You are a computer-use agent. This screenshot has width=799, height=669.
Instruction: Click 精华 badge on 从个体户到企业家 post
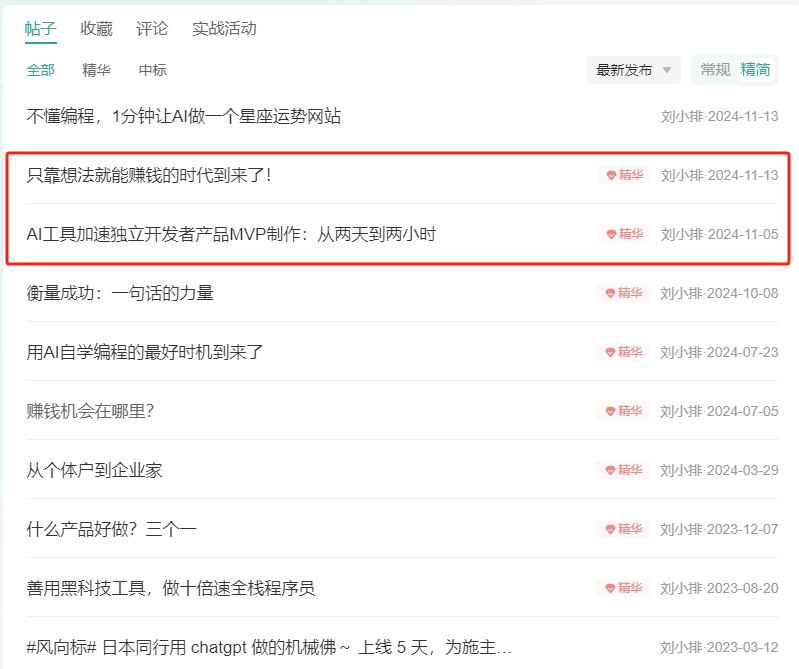(623, 470)
